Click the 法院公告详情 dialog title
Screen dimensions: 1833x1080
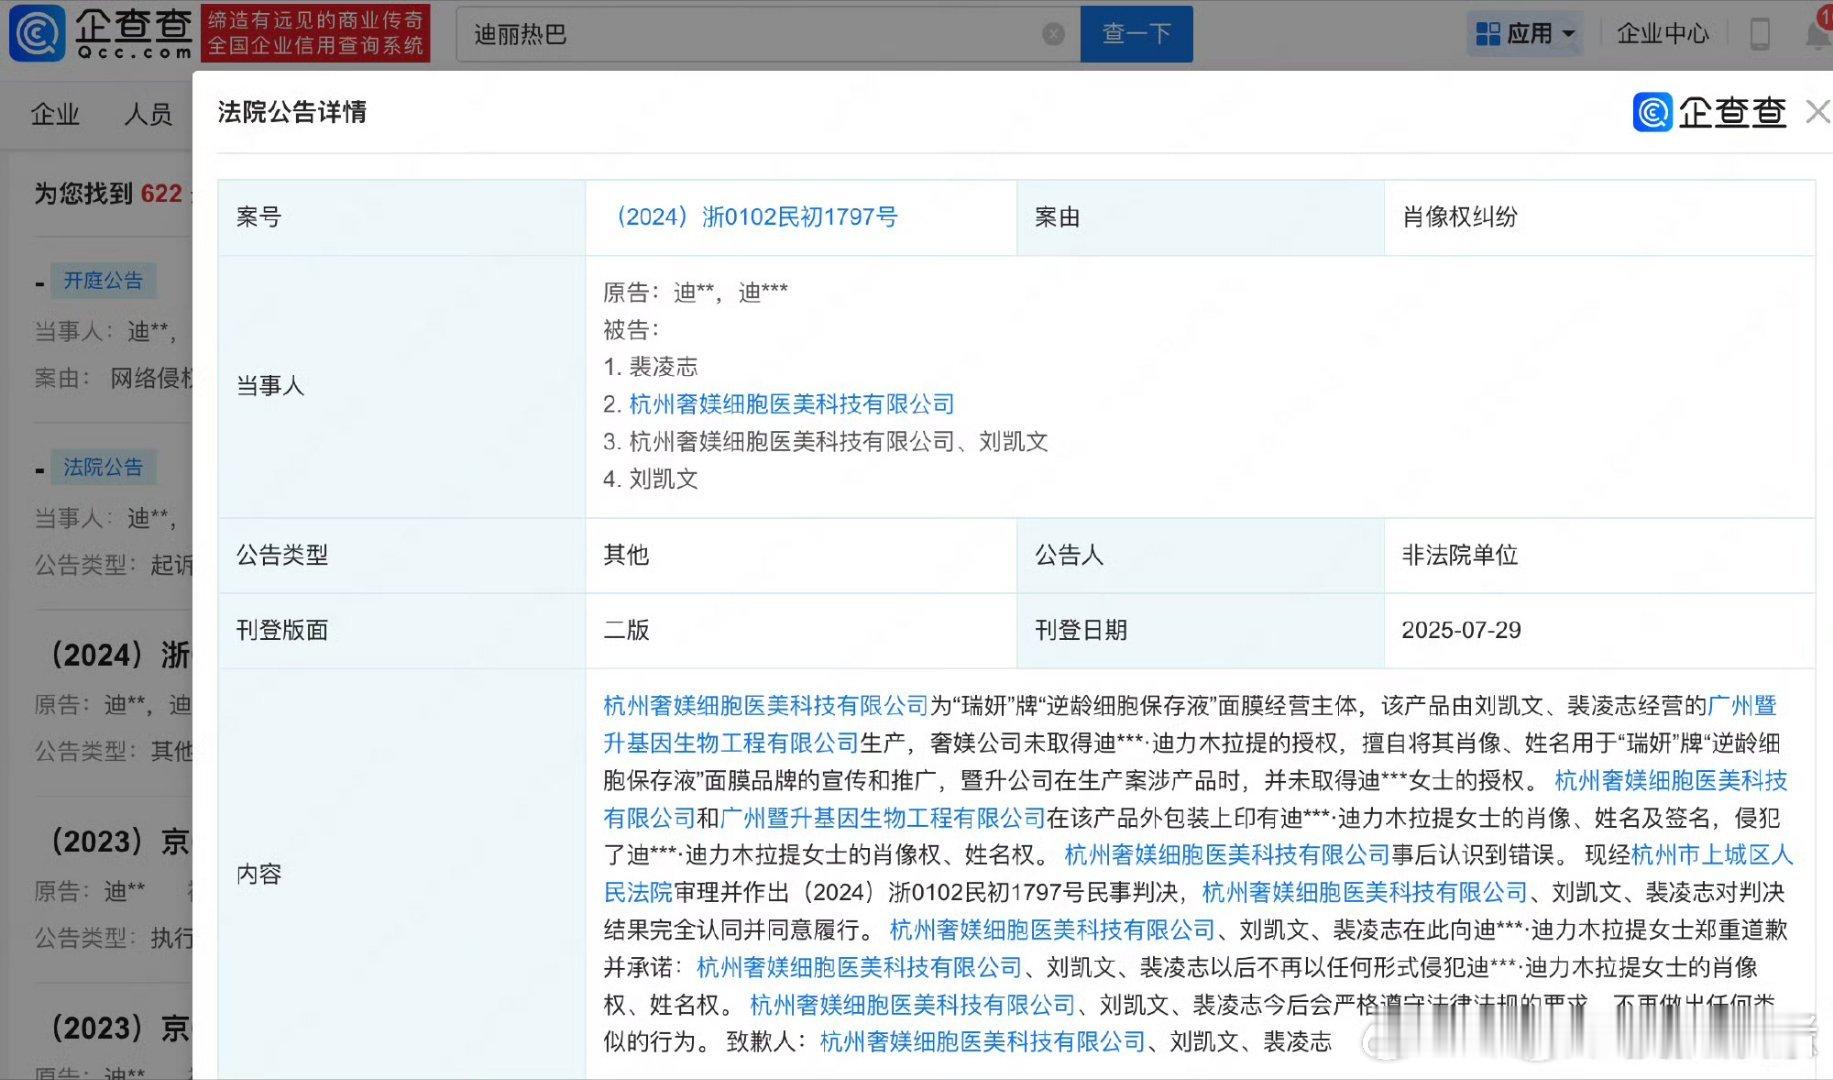click(x=292, y=112)
